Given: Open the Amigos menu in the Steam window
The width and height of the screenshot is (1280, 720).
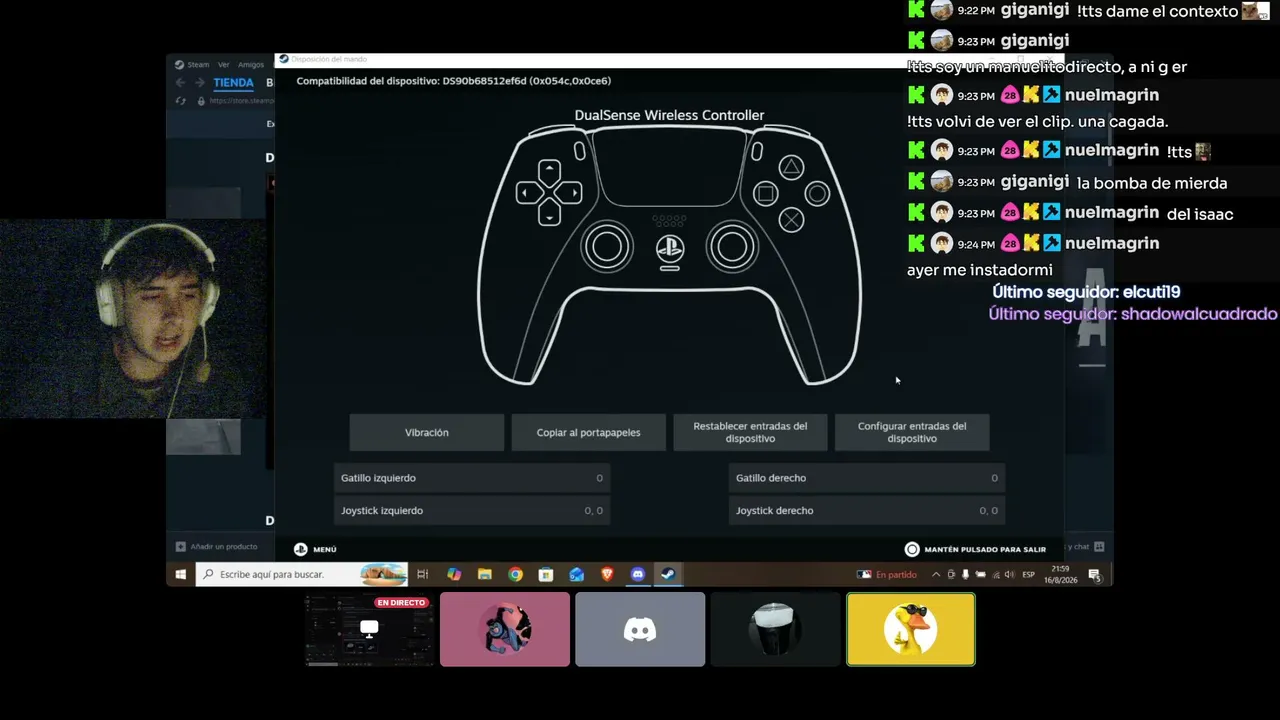Looking at the screenshot, I should pos(251,65).
